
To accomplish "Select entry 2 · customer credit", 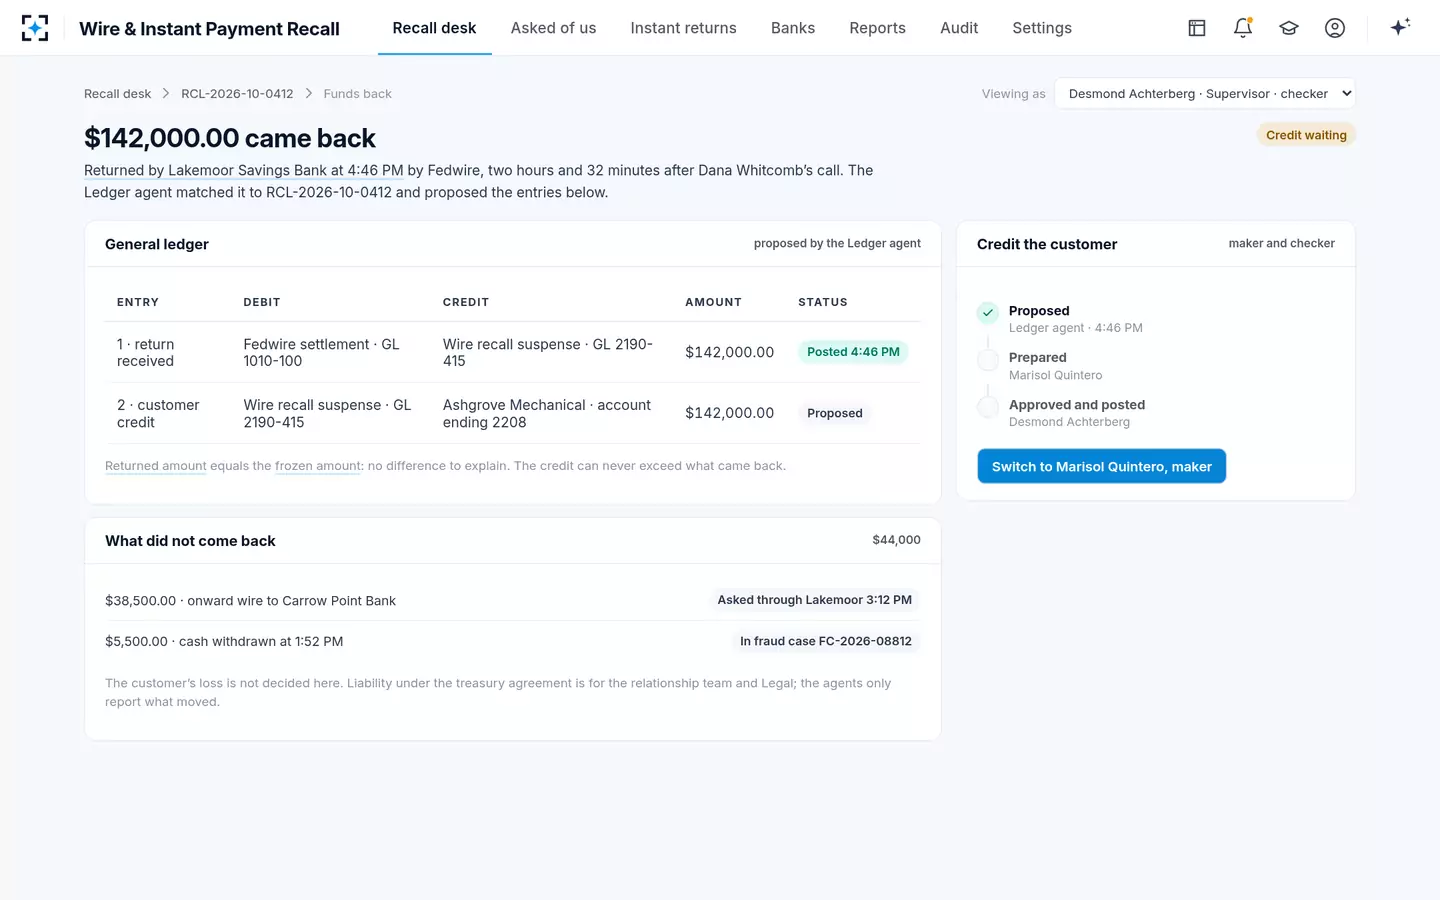I will coord(158,413).
